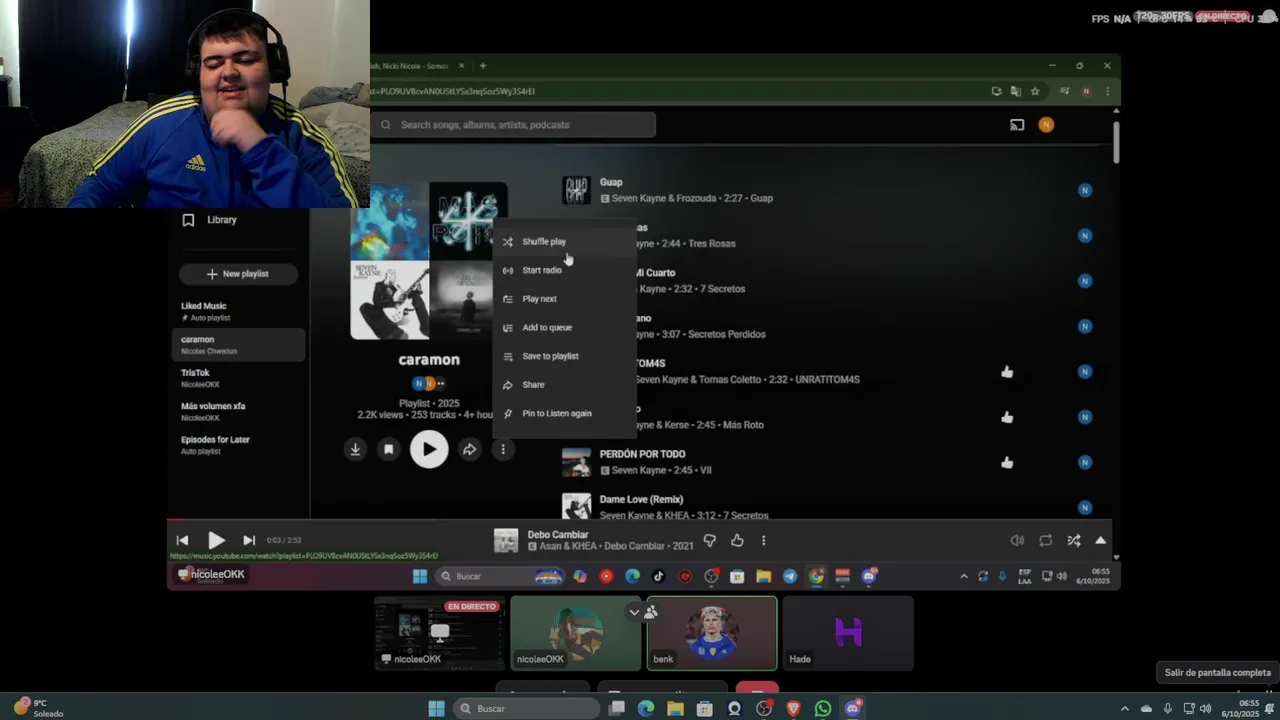Click the Guap song title text
Screen dimensions: 1280x720
point(611,182)
